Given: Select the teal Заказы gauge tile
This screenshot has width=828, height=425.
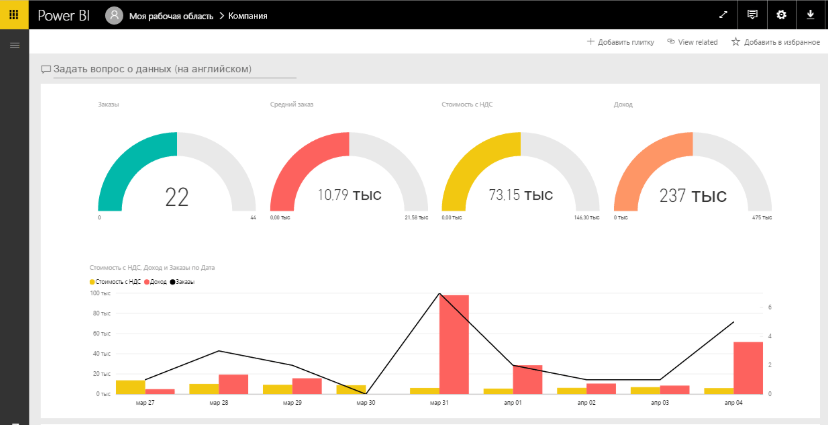Looking at the screenshot, I should click(x=177, y=172).
